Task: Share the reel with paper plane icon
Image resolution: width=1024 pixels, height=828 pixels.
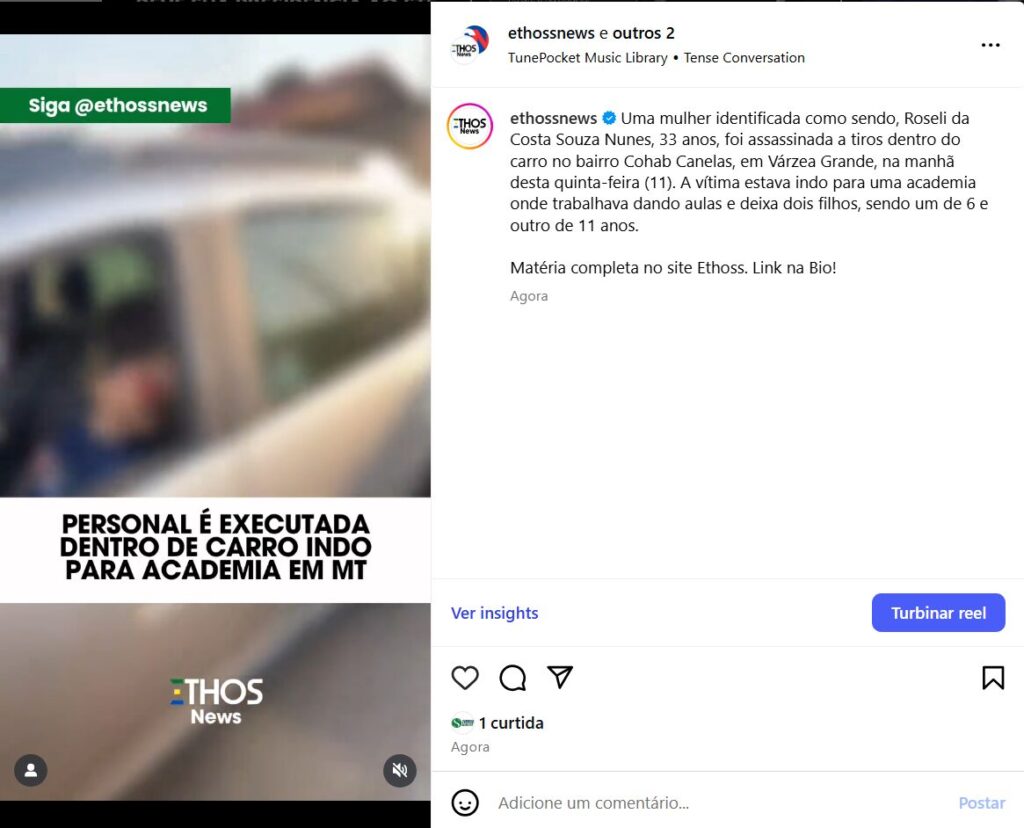Action: (x=560, y=677)
